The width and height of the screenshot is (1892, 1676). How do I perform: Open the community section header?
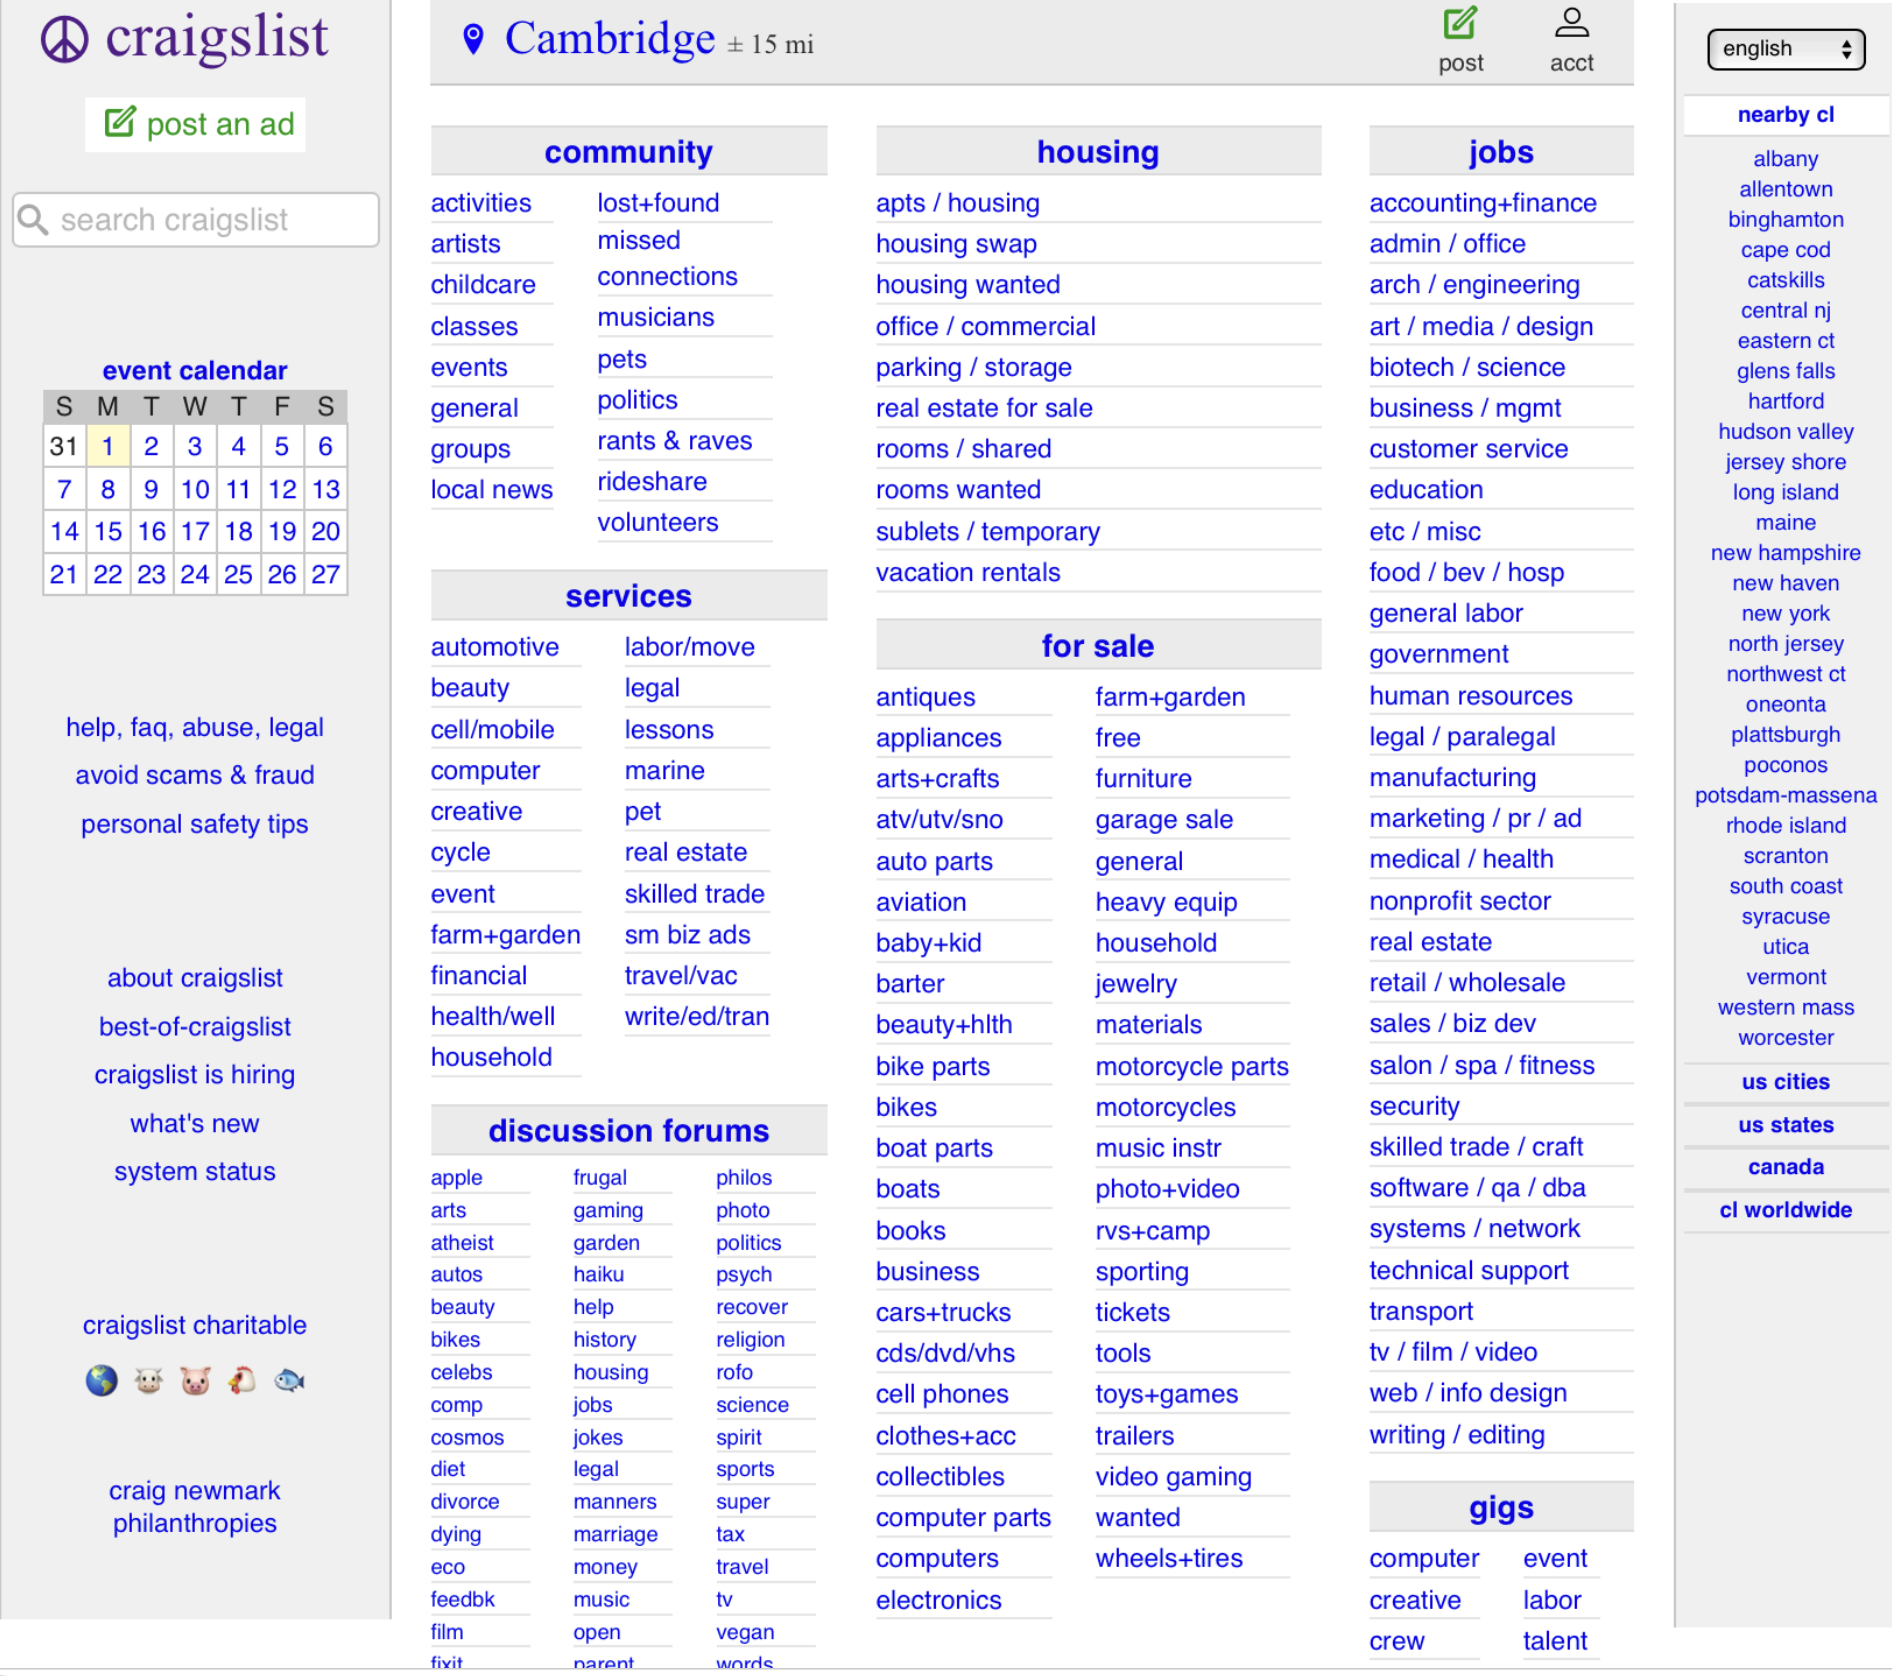click(628, 152)
